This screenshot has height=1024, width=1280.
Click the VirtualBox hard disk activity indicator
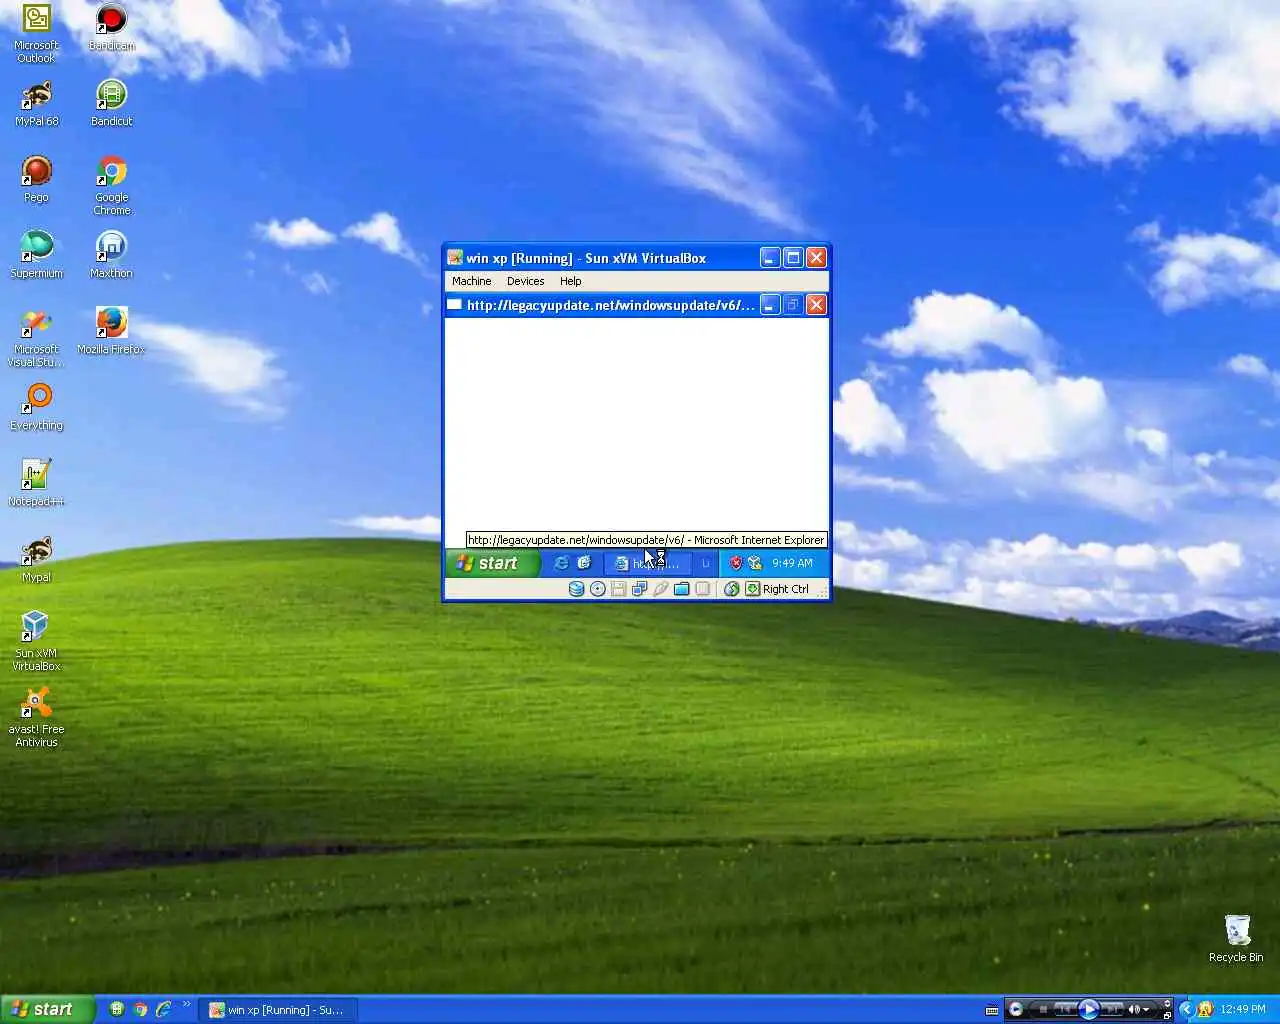tap(576, 589)
